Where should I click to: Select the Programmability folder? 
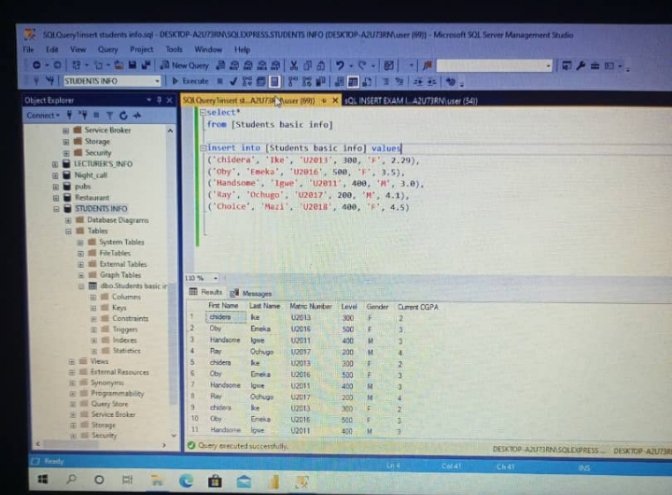point(117,393)
